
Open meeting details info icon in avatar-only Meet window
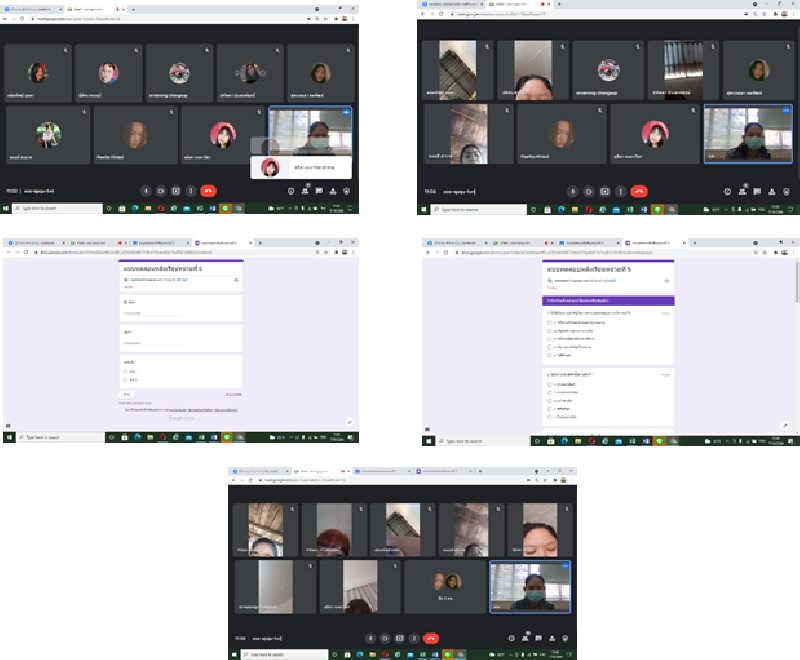[x=291, y=190]
